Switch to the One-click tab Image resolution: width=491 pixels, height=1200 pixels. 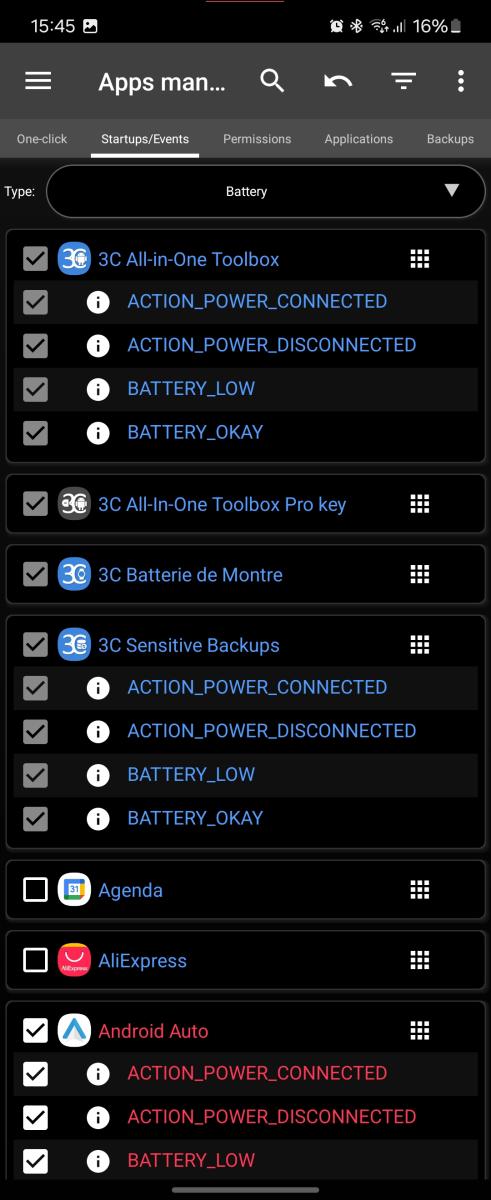coord(42,139)
